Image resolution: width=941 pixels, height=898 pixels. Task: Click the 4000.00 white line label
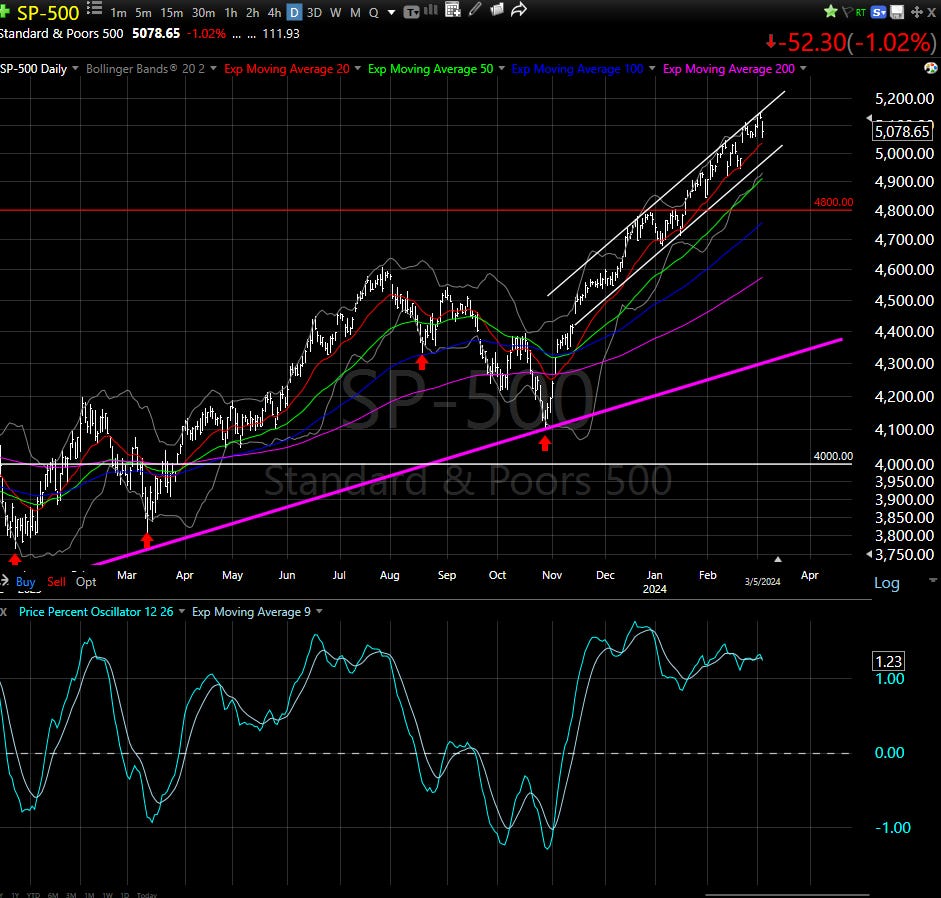[x=834, y=456]
